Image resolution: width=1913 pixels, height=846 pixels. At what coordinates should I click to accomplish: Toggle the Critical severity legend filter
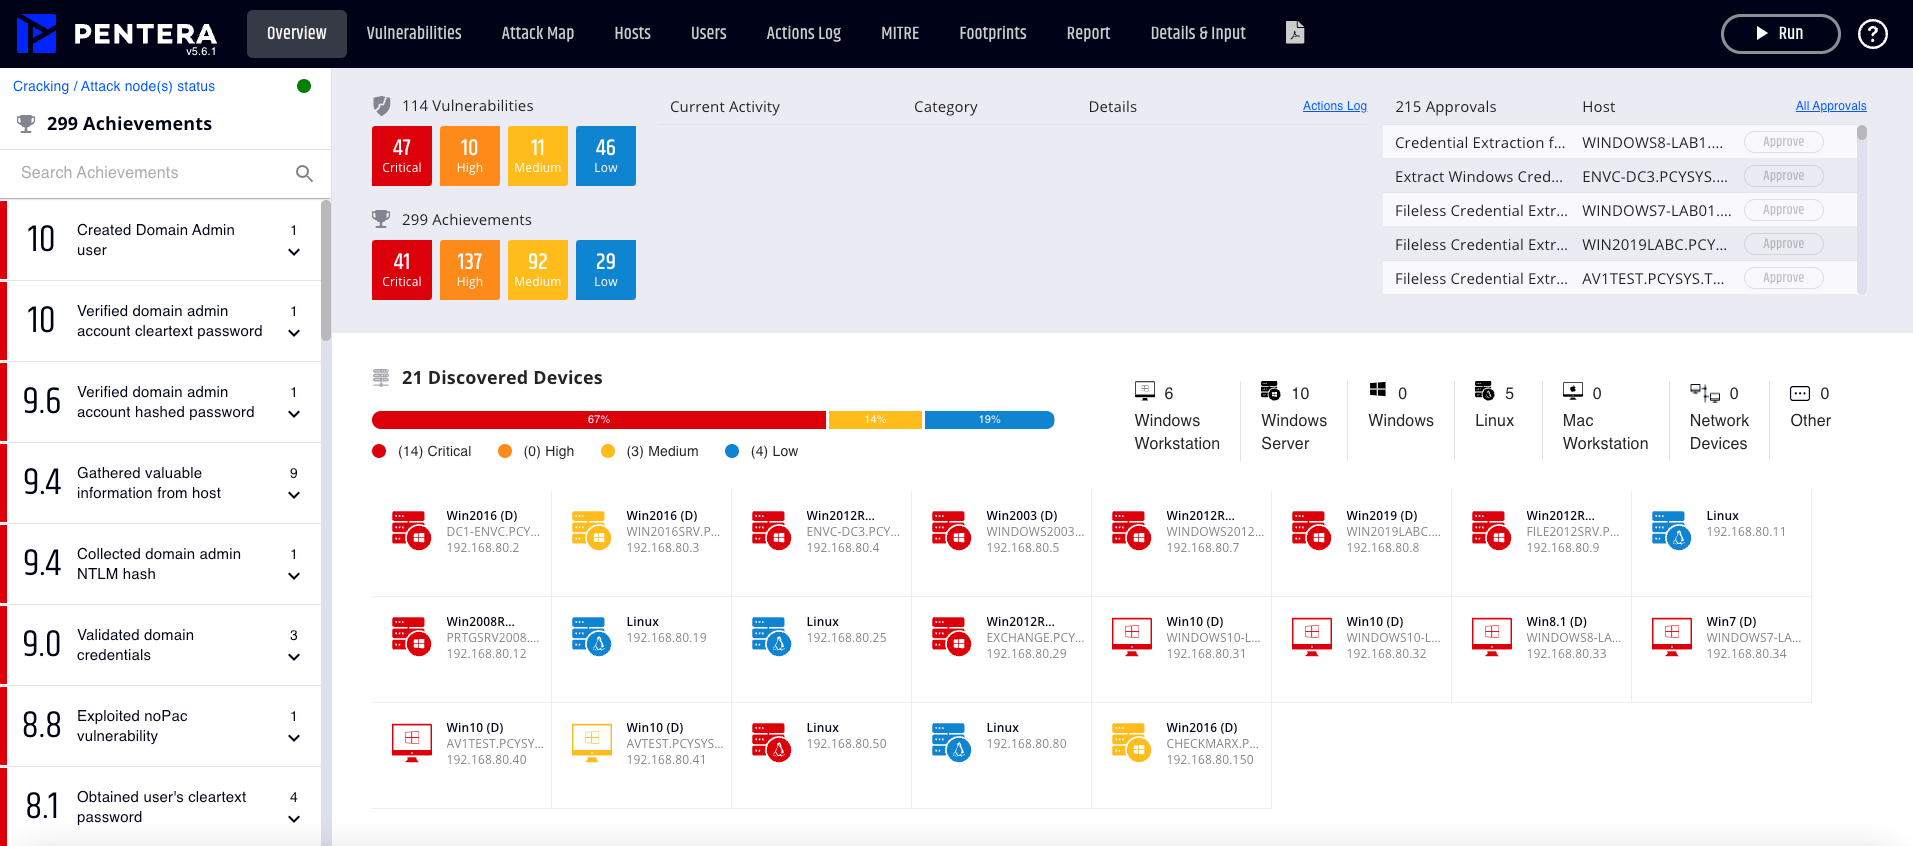coord(379,451)
